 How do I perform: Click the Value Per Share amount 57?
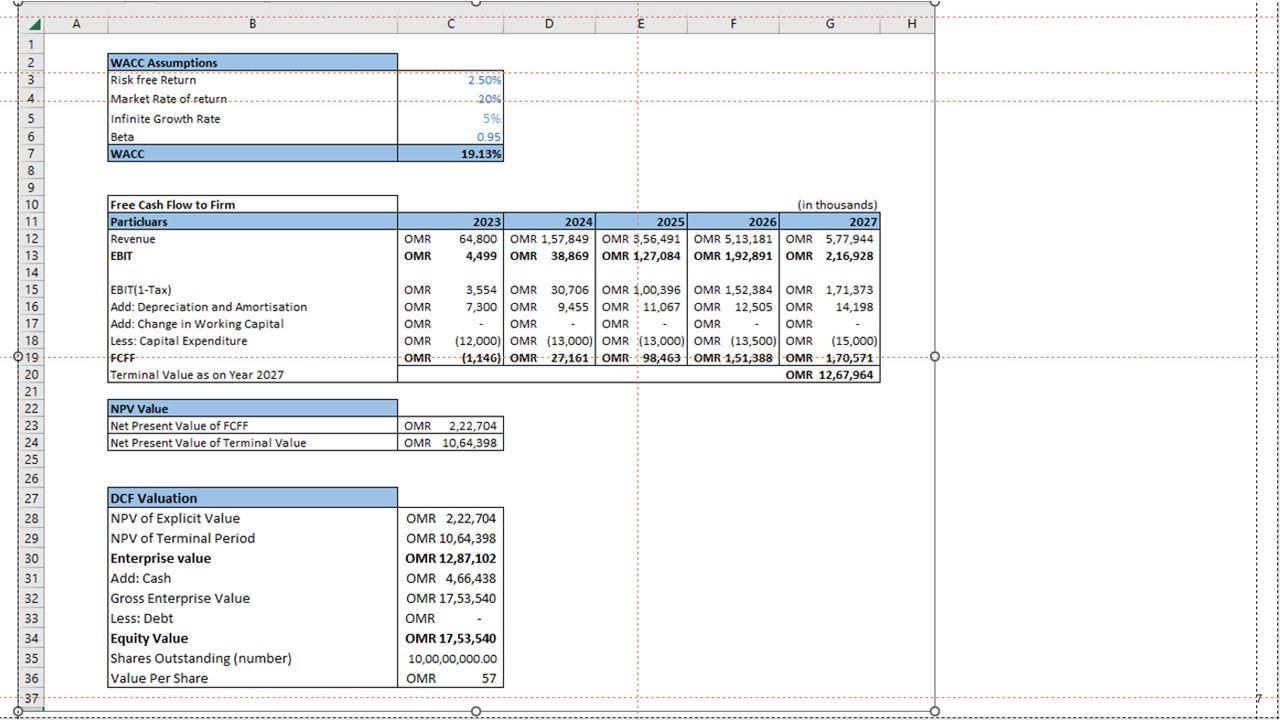(x=450, y=678)
